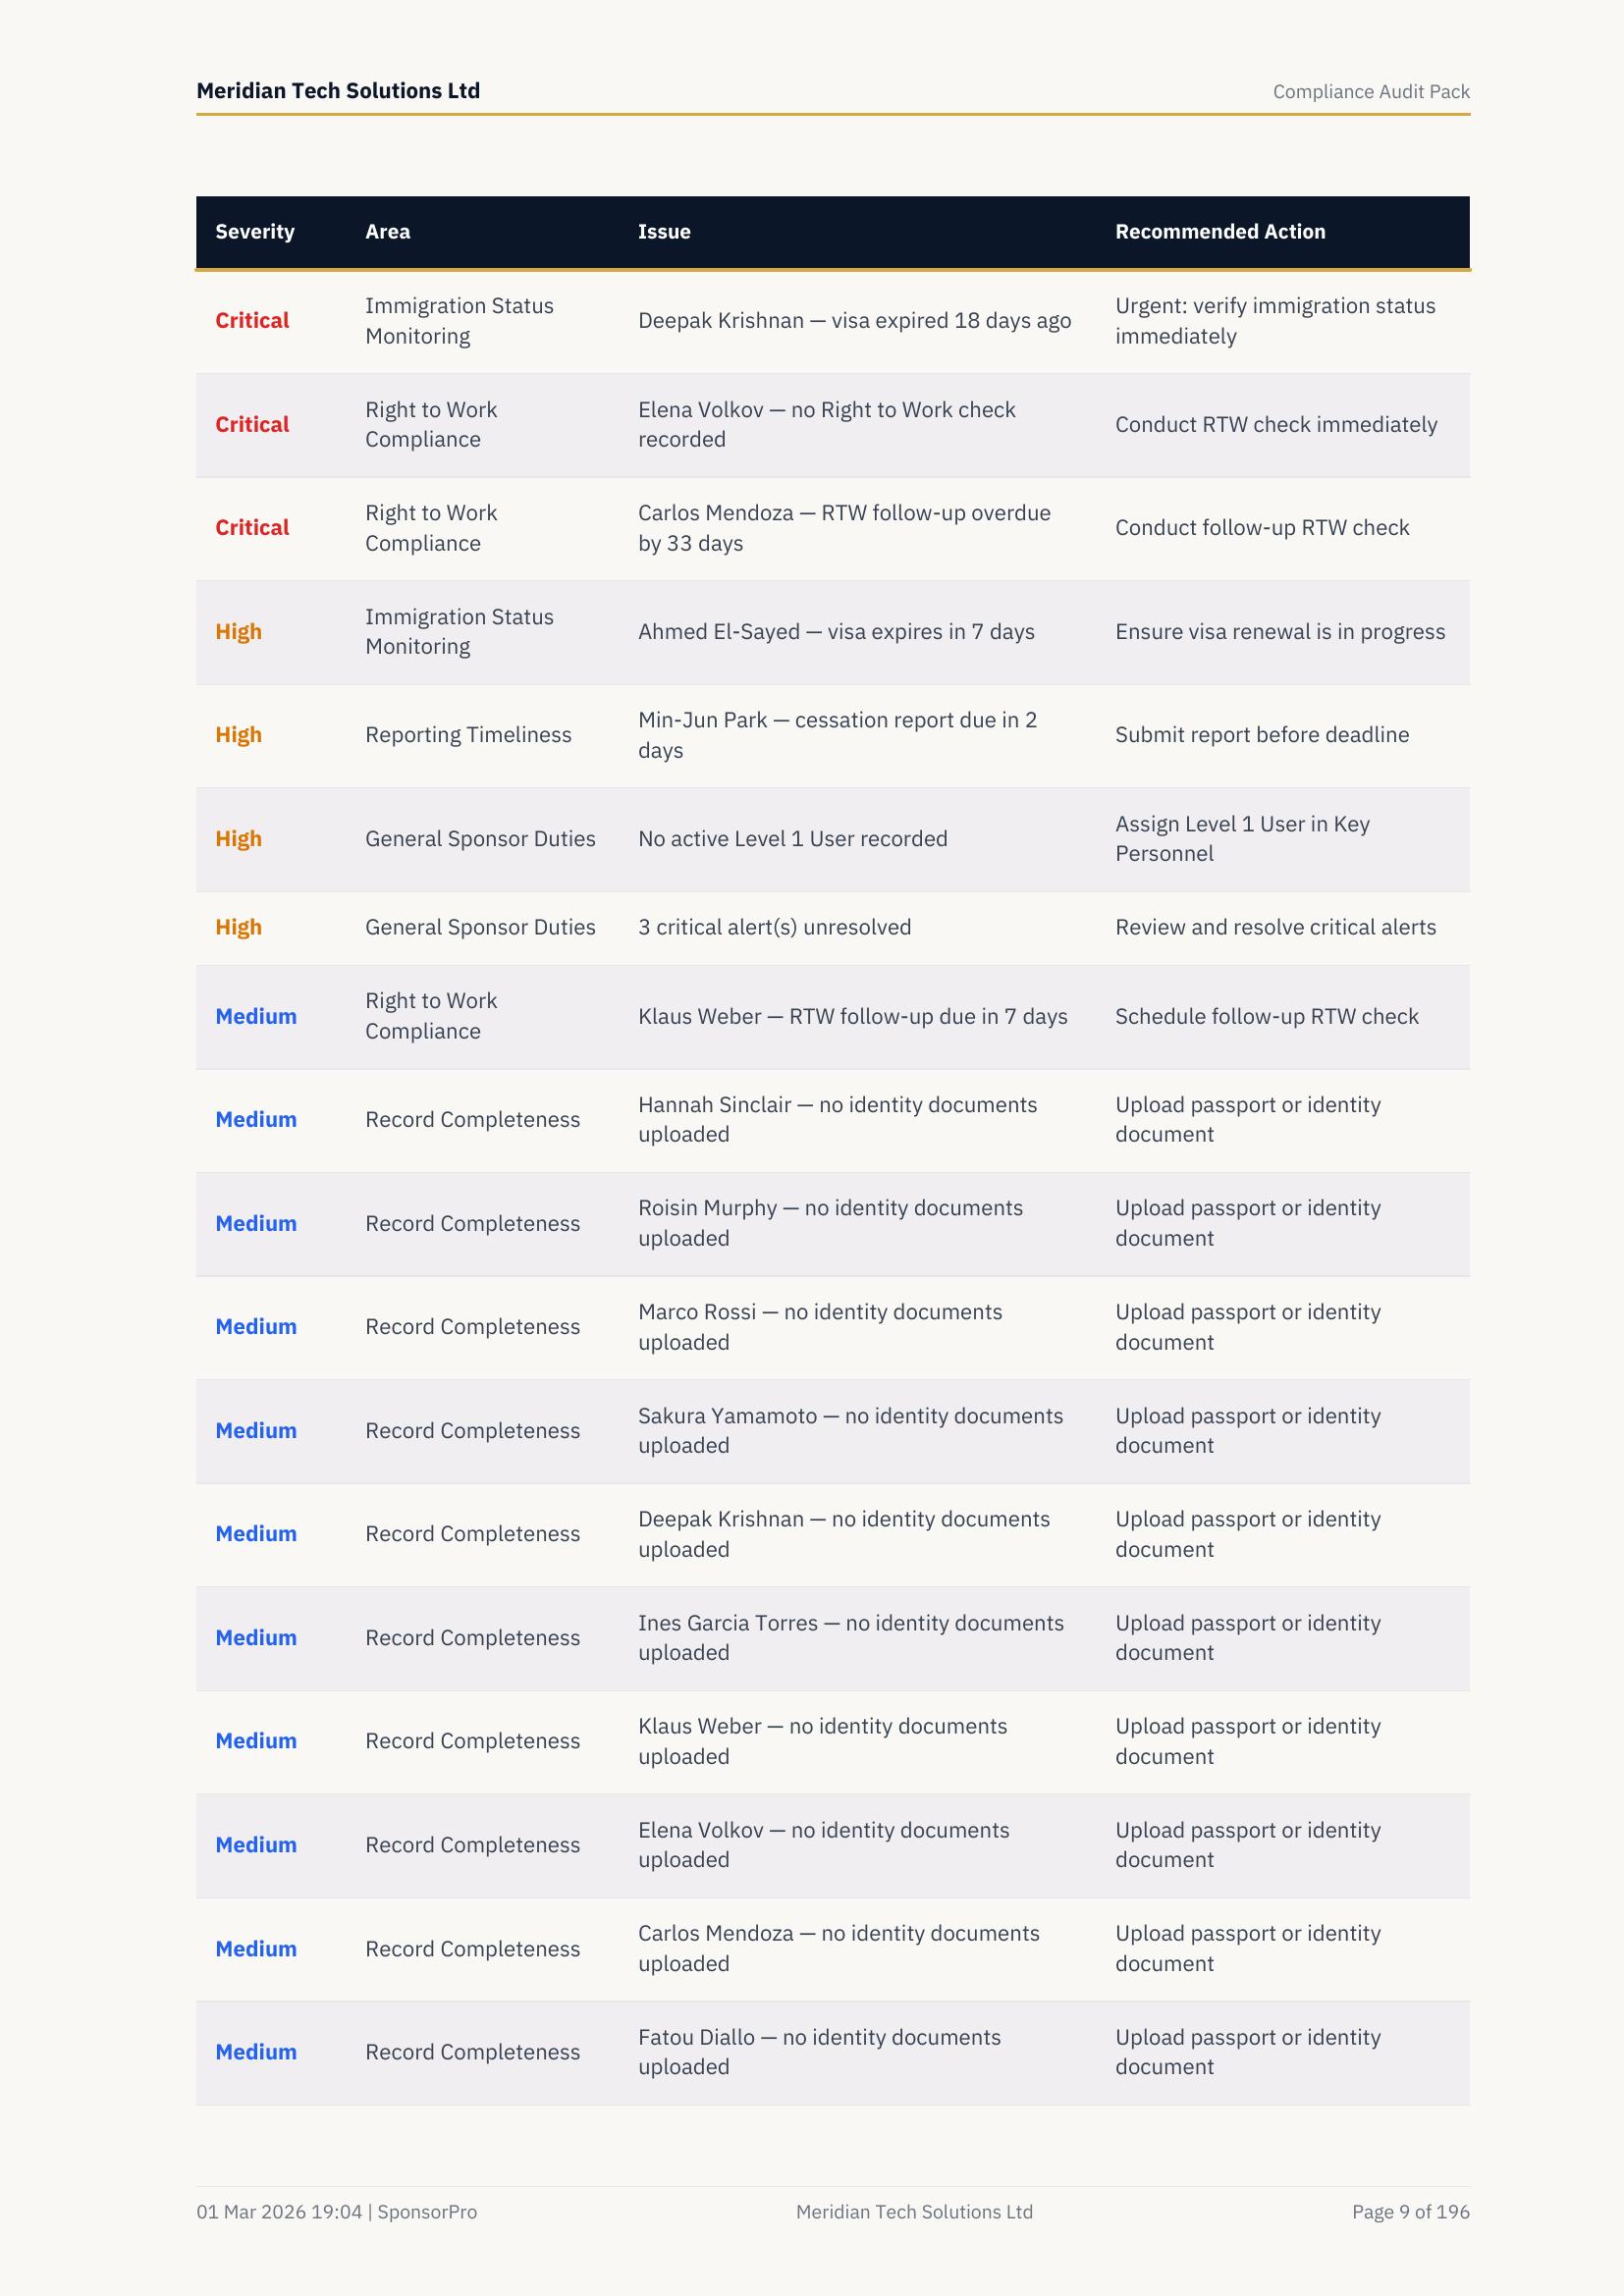Image resolution: width=1624 pixels, height=2296 pixels.
Task: Click the Area column header
Action: click(x=387, y=232)
